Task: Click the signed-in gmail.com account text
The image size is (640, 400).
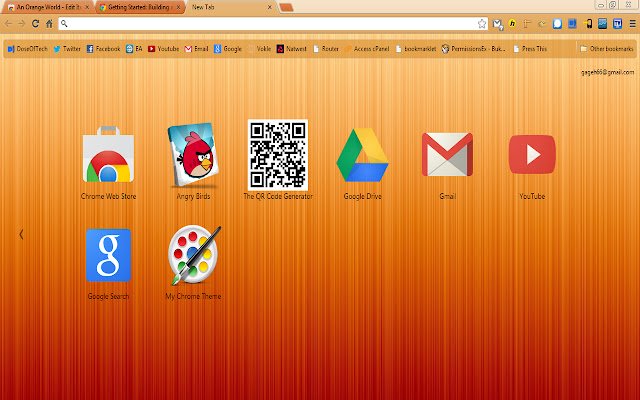Action: [607, 72]
